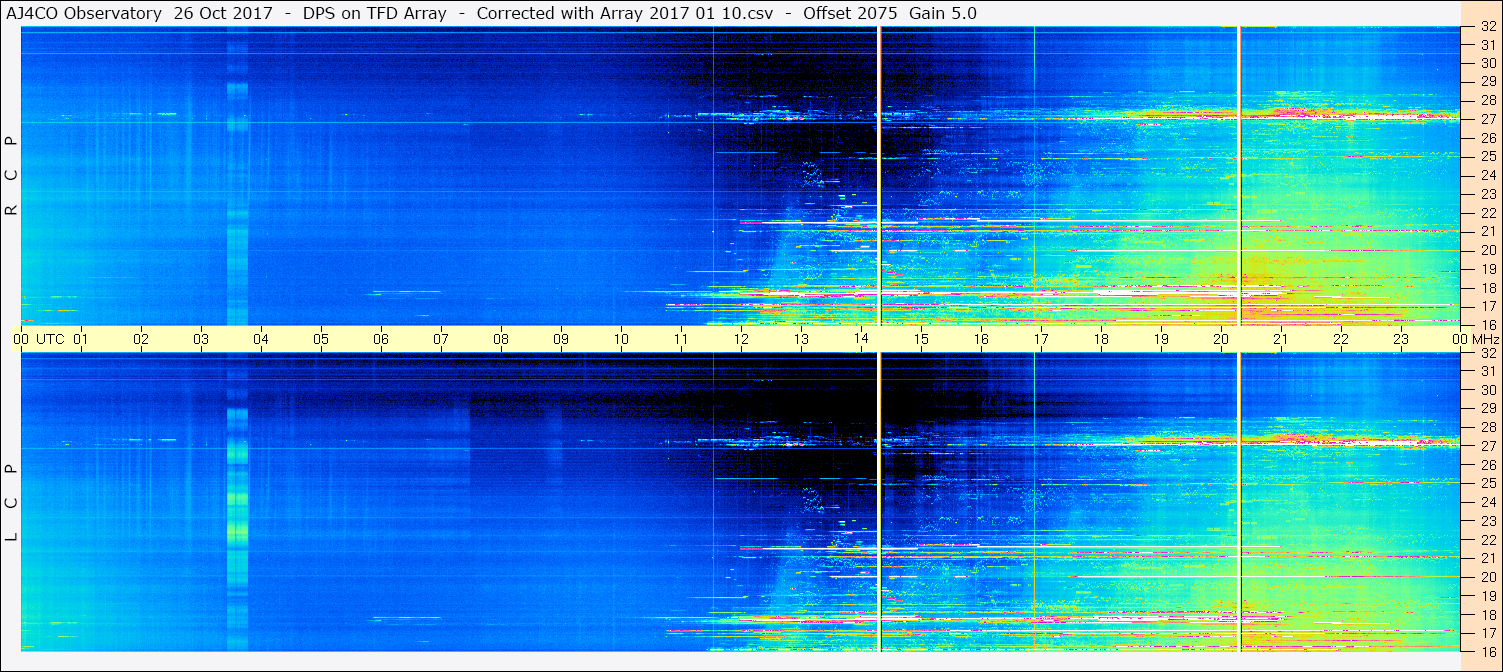Click the 18 MHz tick of LCP panel

point(1487,614)
